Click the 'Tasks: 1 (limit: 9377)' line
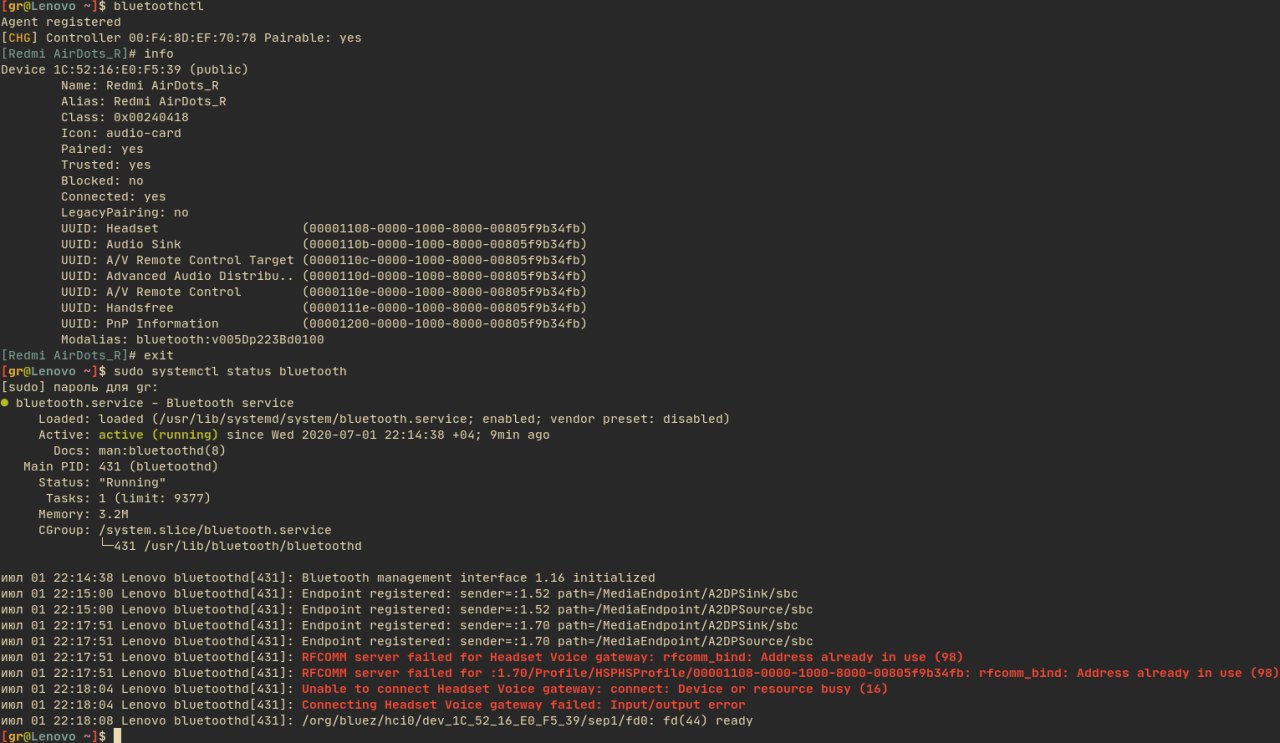The height and width of the screenshot is (743, 1280). click(128, 498)
